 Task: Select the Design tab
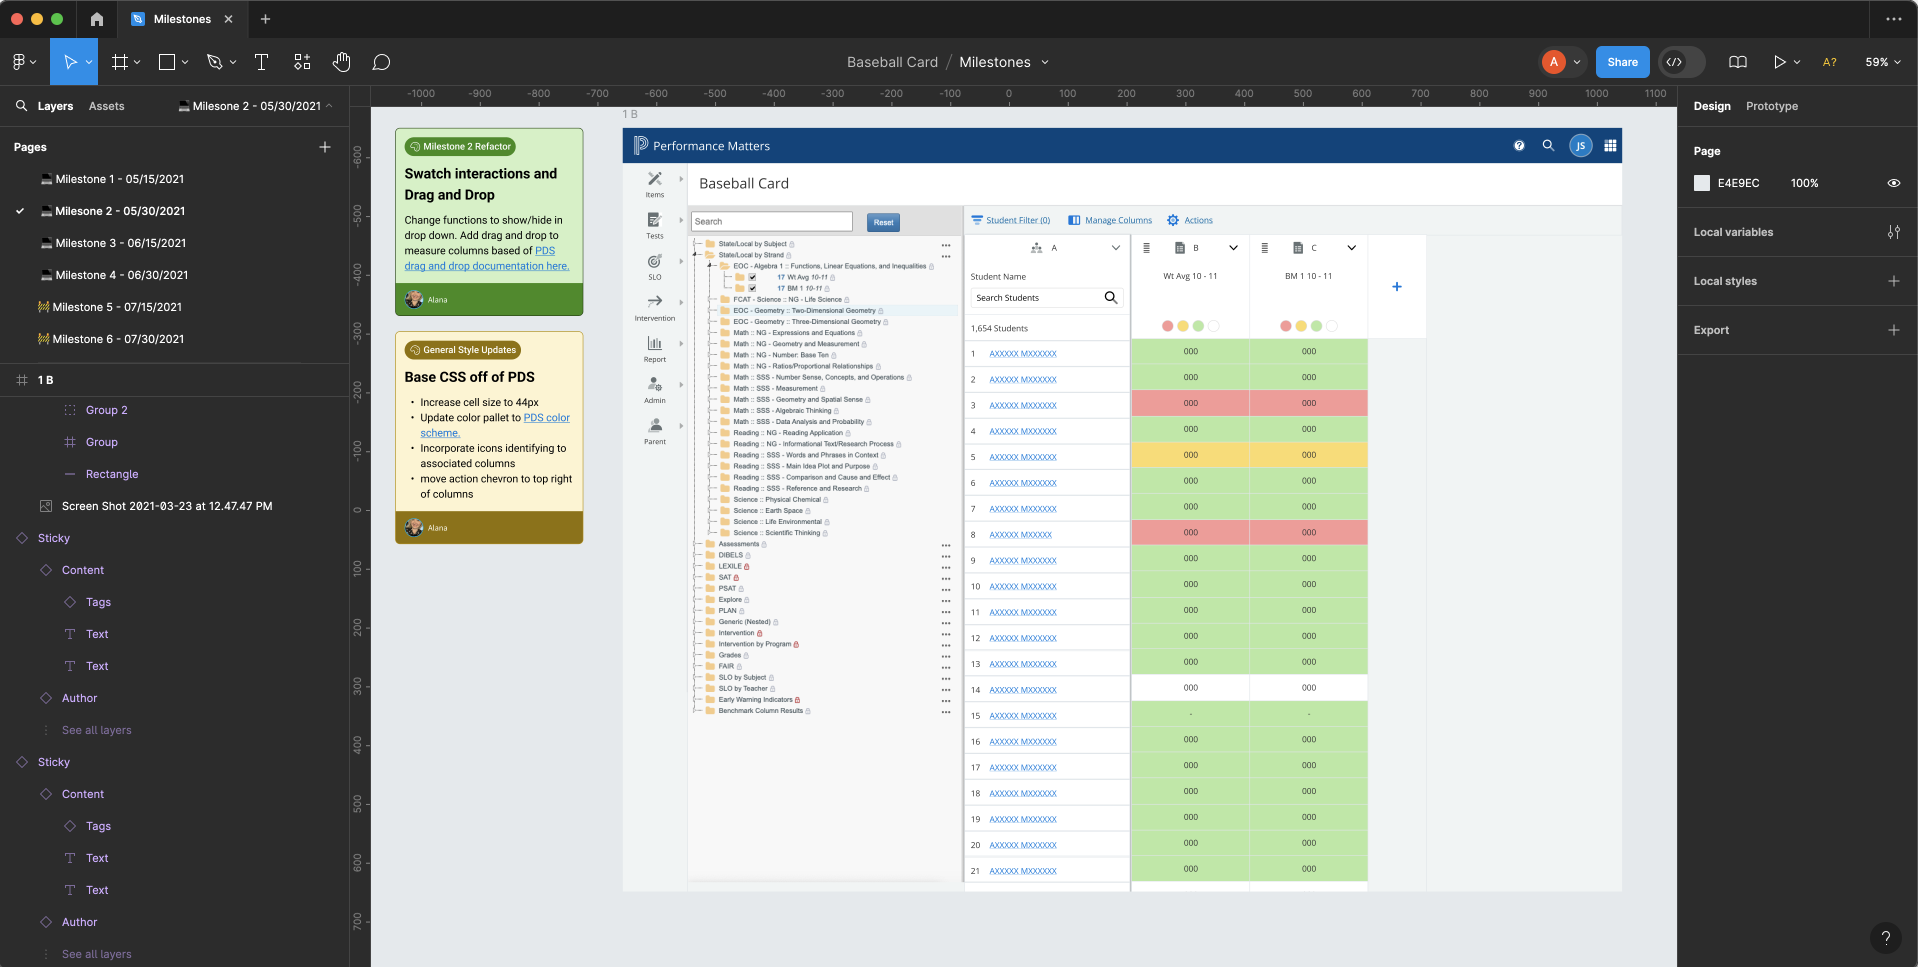(x=1711, y=106)
